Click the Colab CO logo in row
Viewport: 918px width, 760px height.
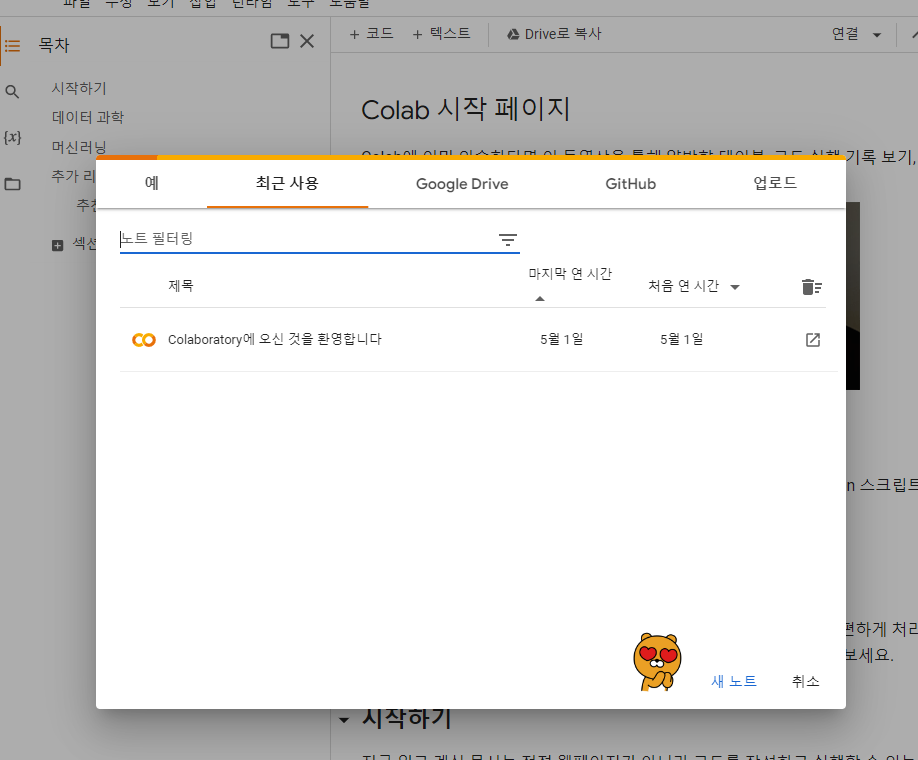click(143, 340)
